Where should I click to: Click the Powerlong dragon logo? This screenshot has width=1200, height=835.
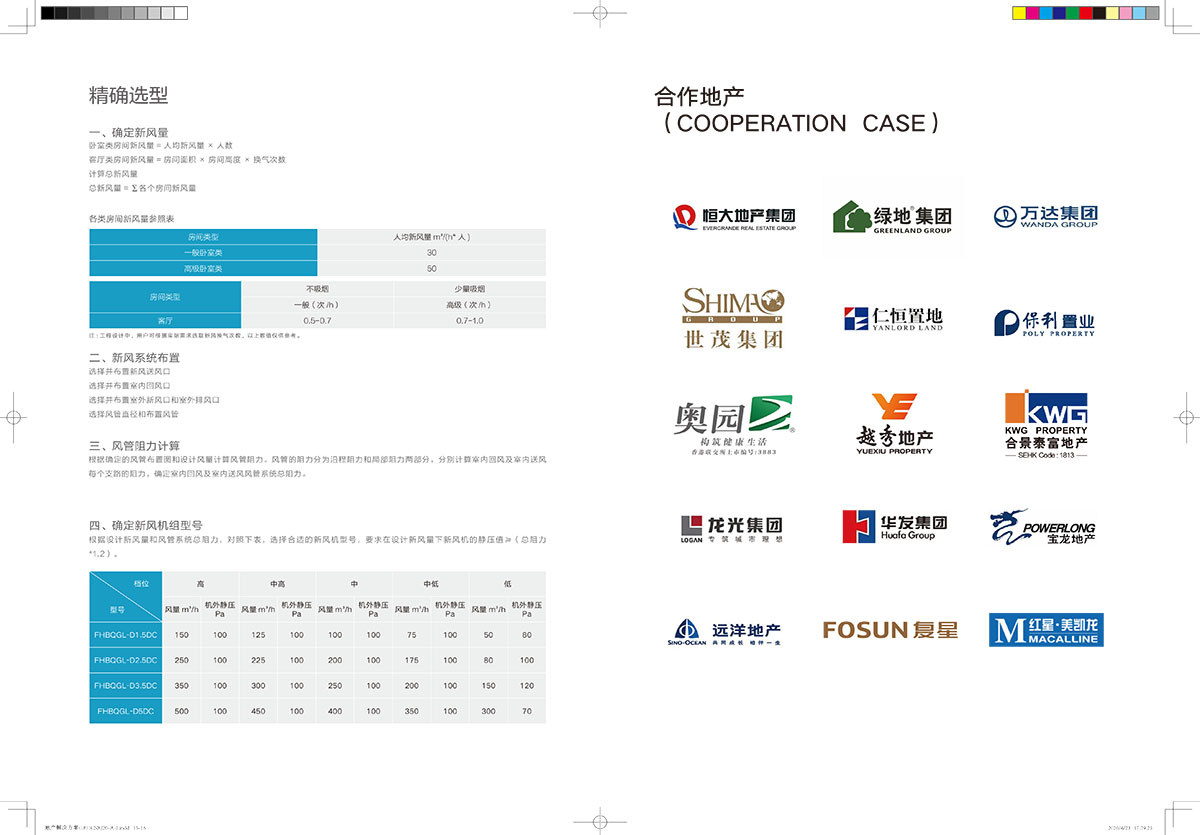pyautogui.click(x=1042, y=527)
